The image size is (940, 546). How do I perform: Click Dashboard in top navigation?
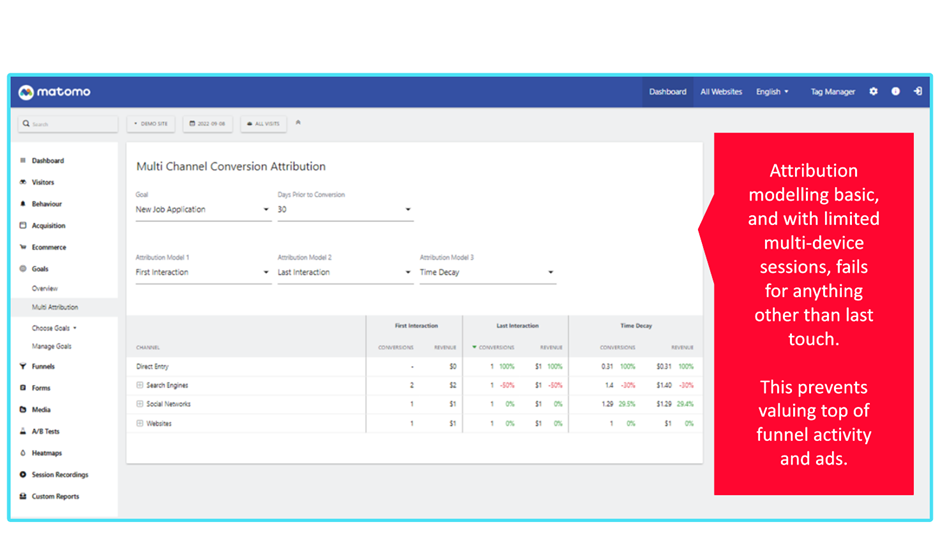click(667, 92)
